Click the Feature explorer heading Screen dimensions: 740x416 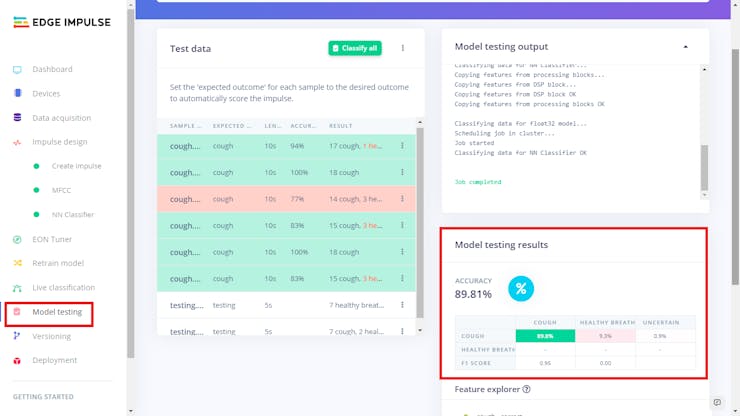[487, 389]
